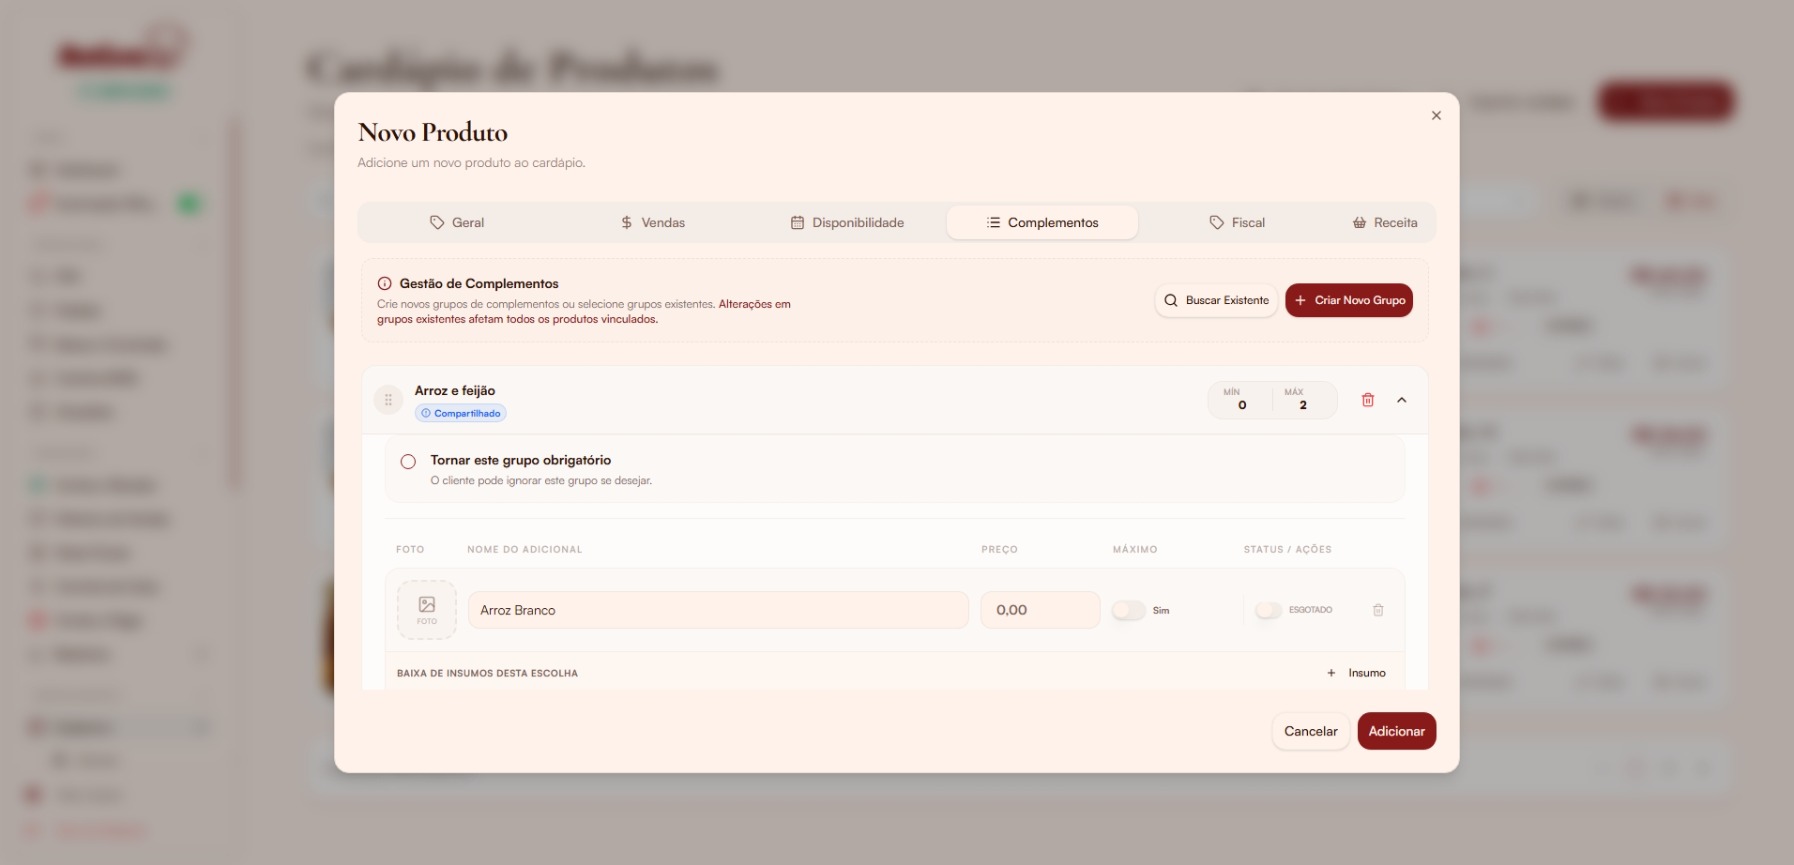Toggle the Máximo Sim switch
This screenshot has width=1794, height=865.
click(1129, 610)
